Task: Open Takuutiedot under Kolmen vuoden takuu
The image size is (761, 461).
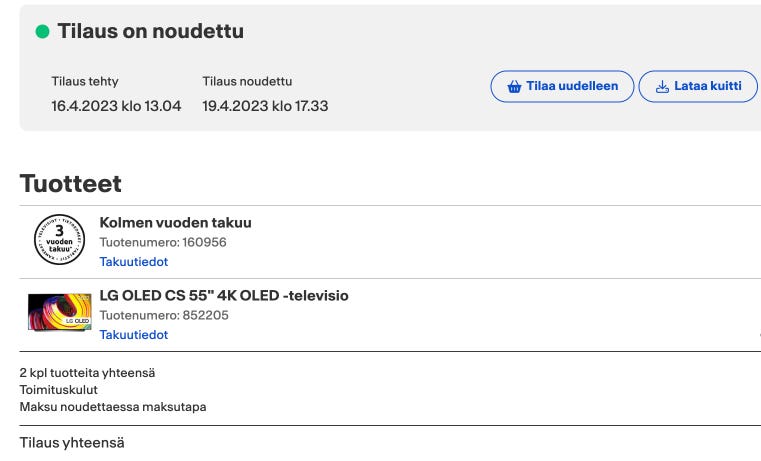Action: pos(133,262)
